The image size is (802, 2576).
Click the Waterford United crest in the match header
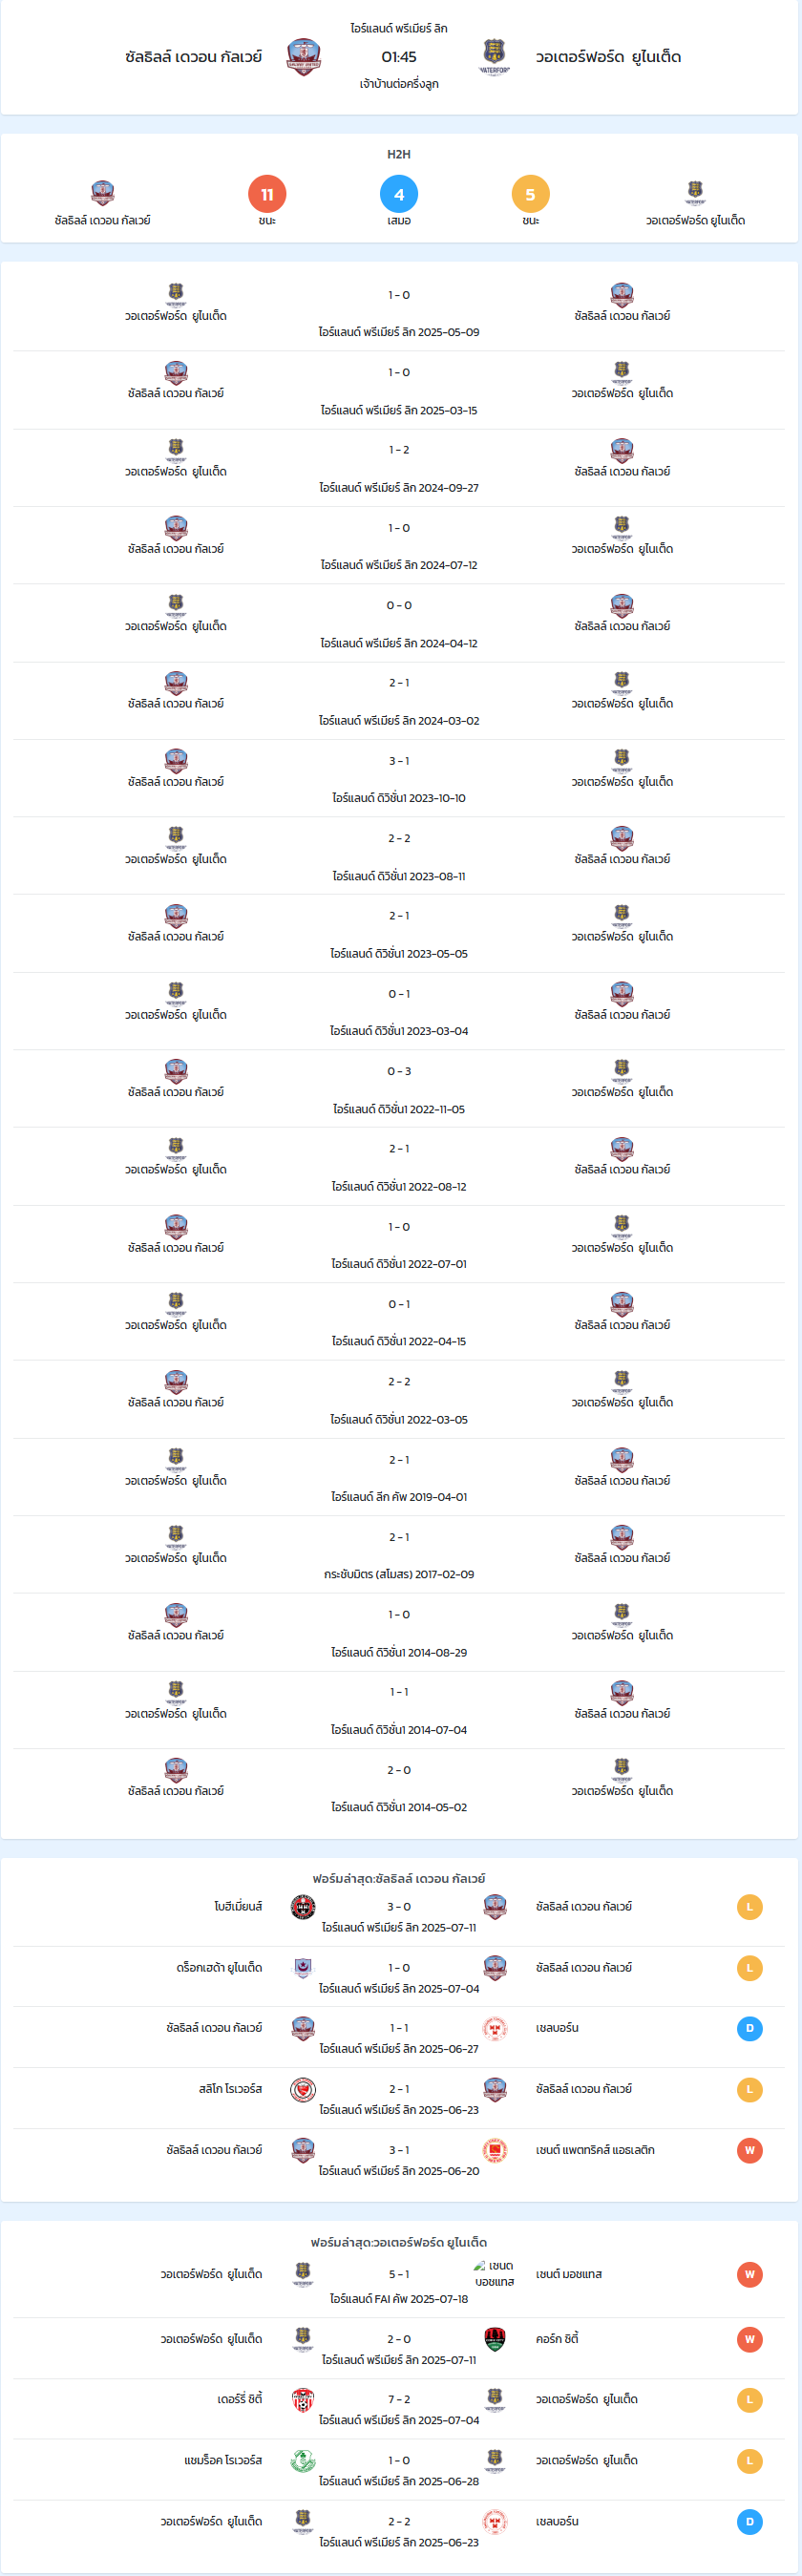coord(494,57)
